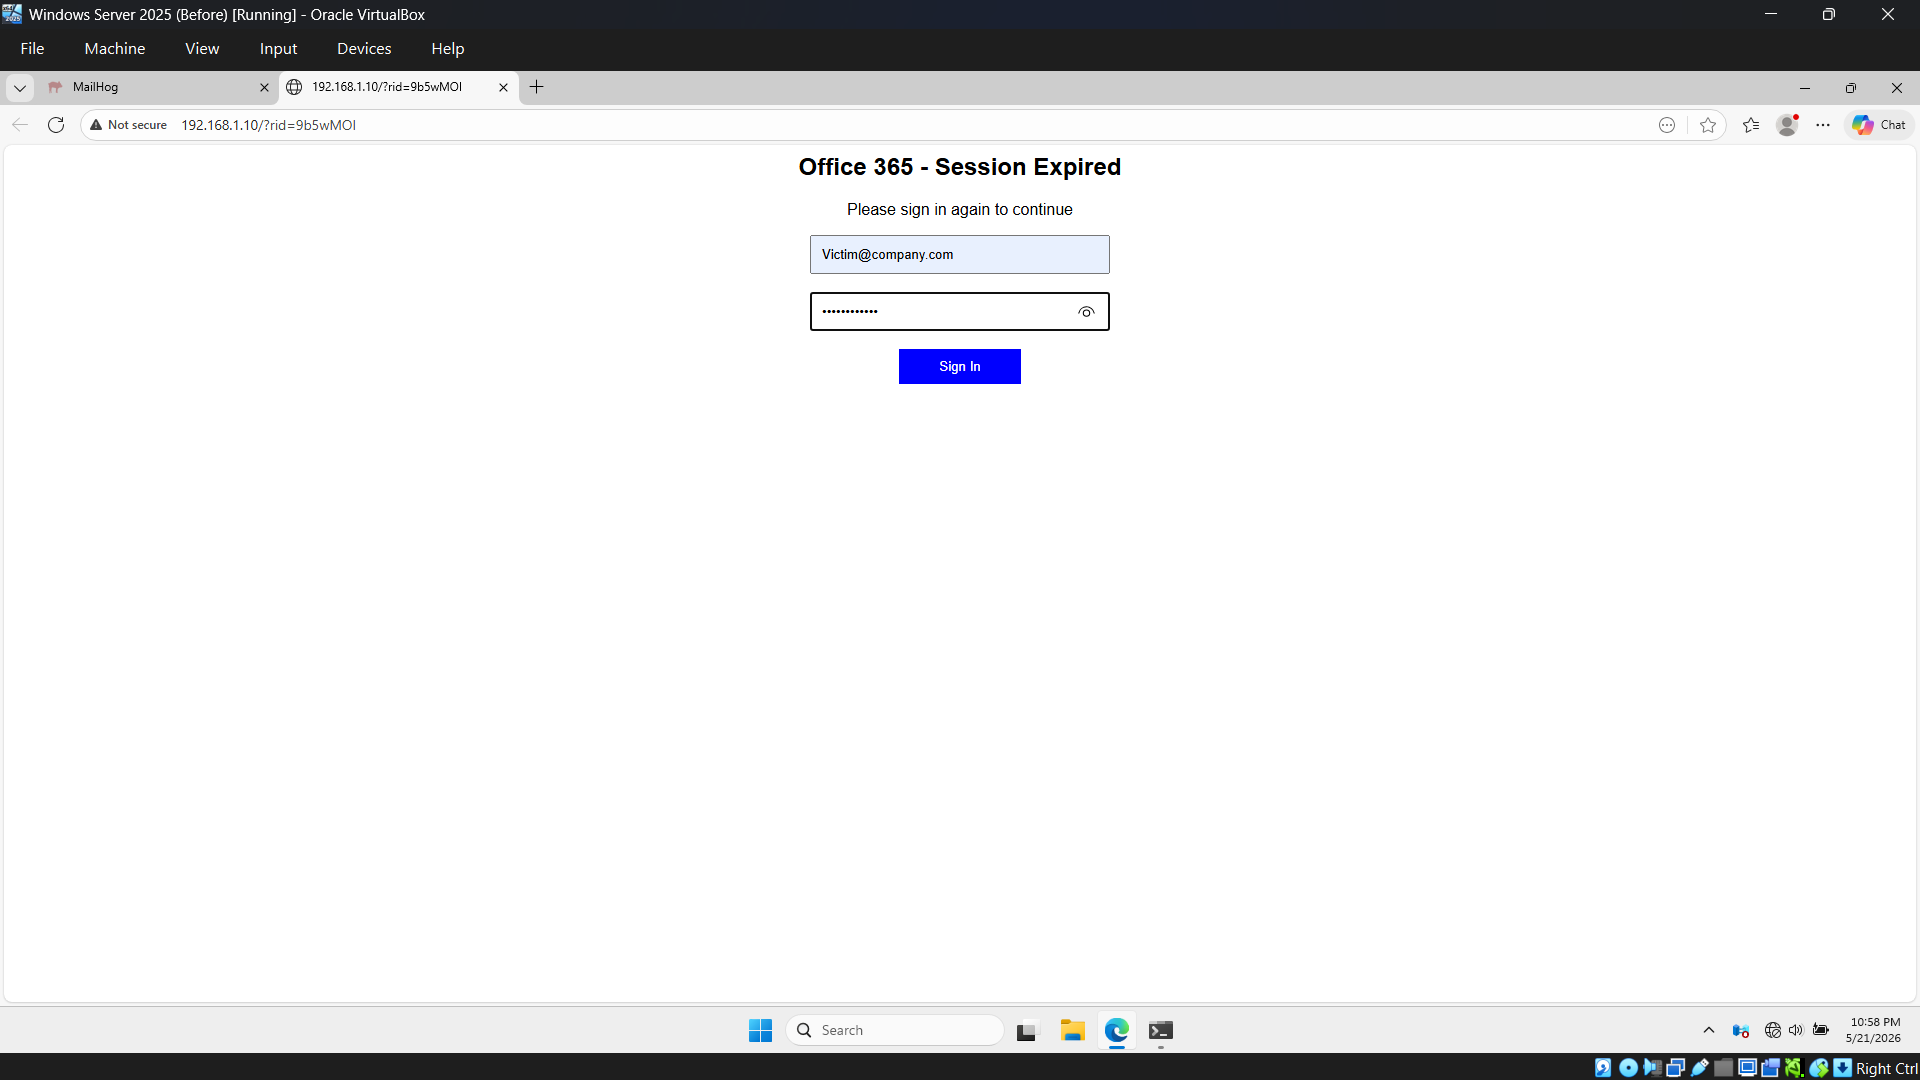Click the Office 365 - Session Expired heading
The height and width of the screenshot is (1080, 1920).
point(960,167)
